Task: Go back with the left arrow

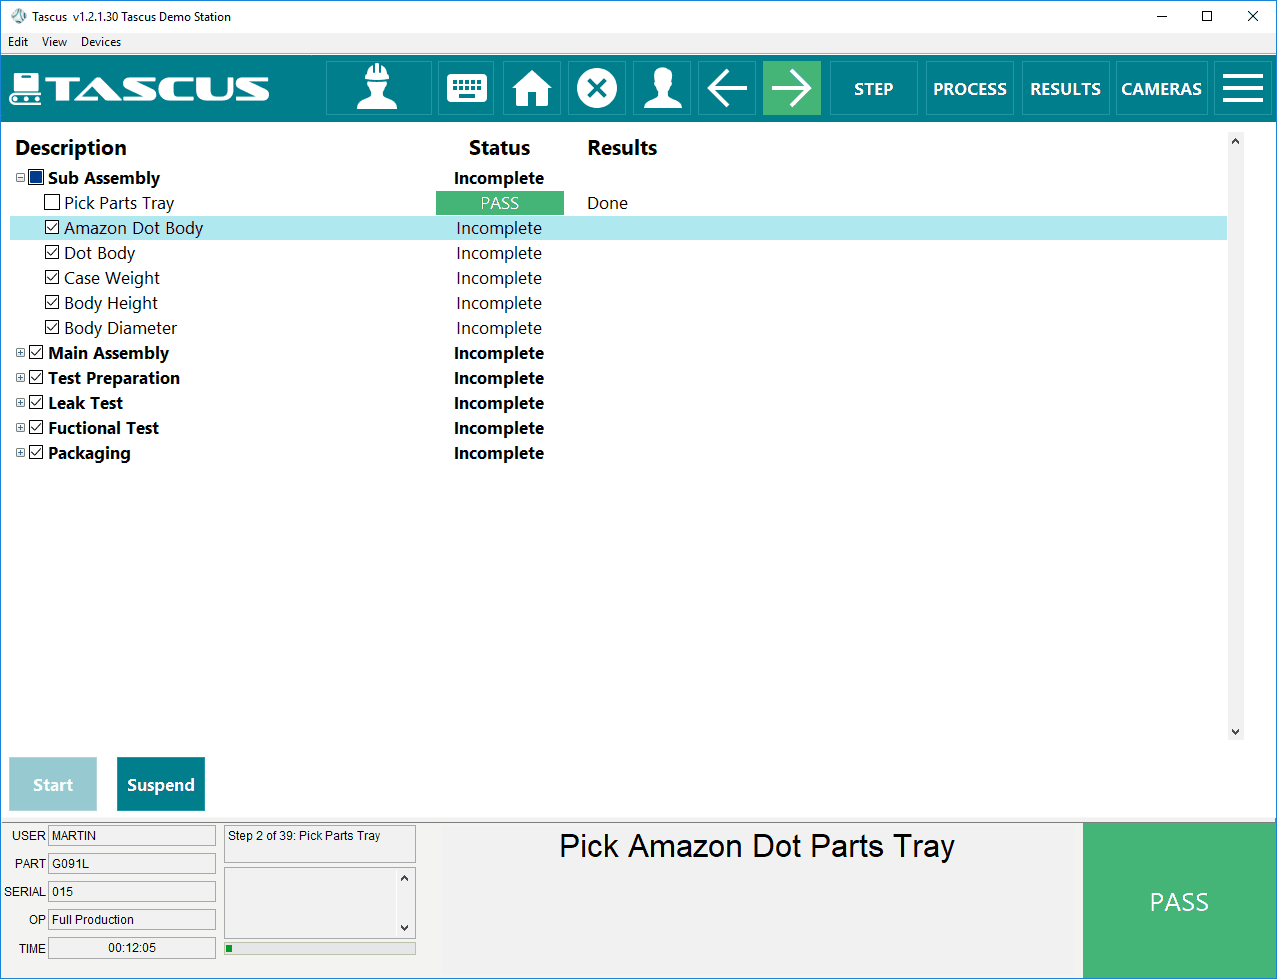Action: click(727, 88)
